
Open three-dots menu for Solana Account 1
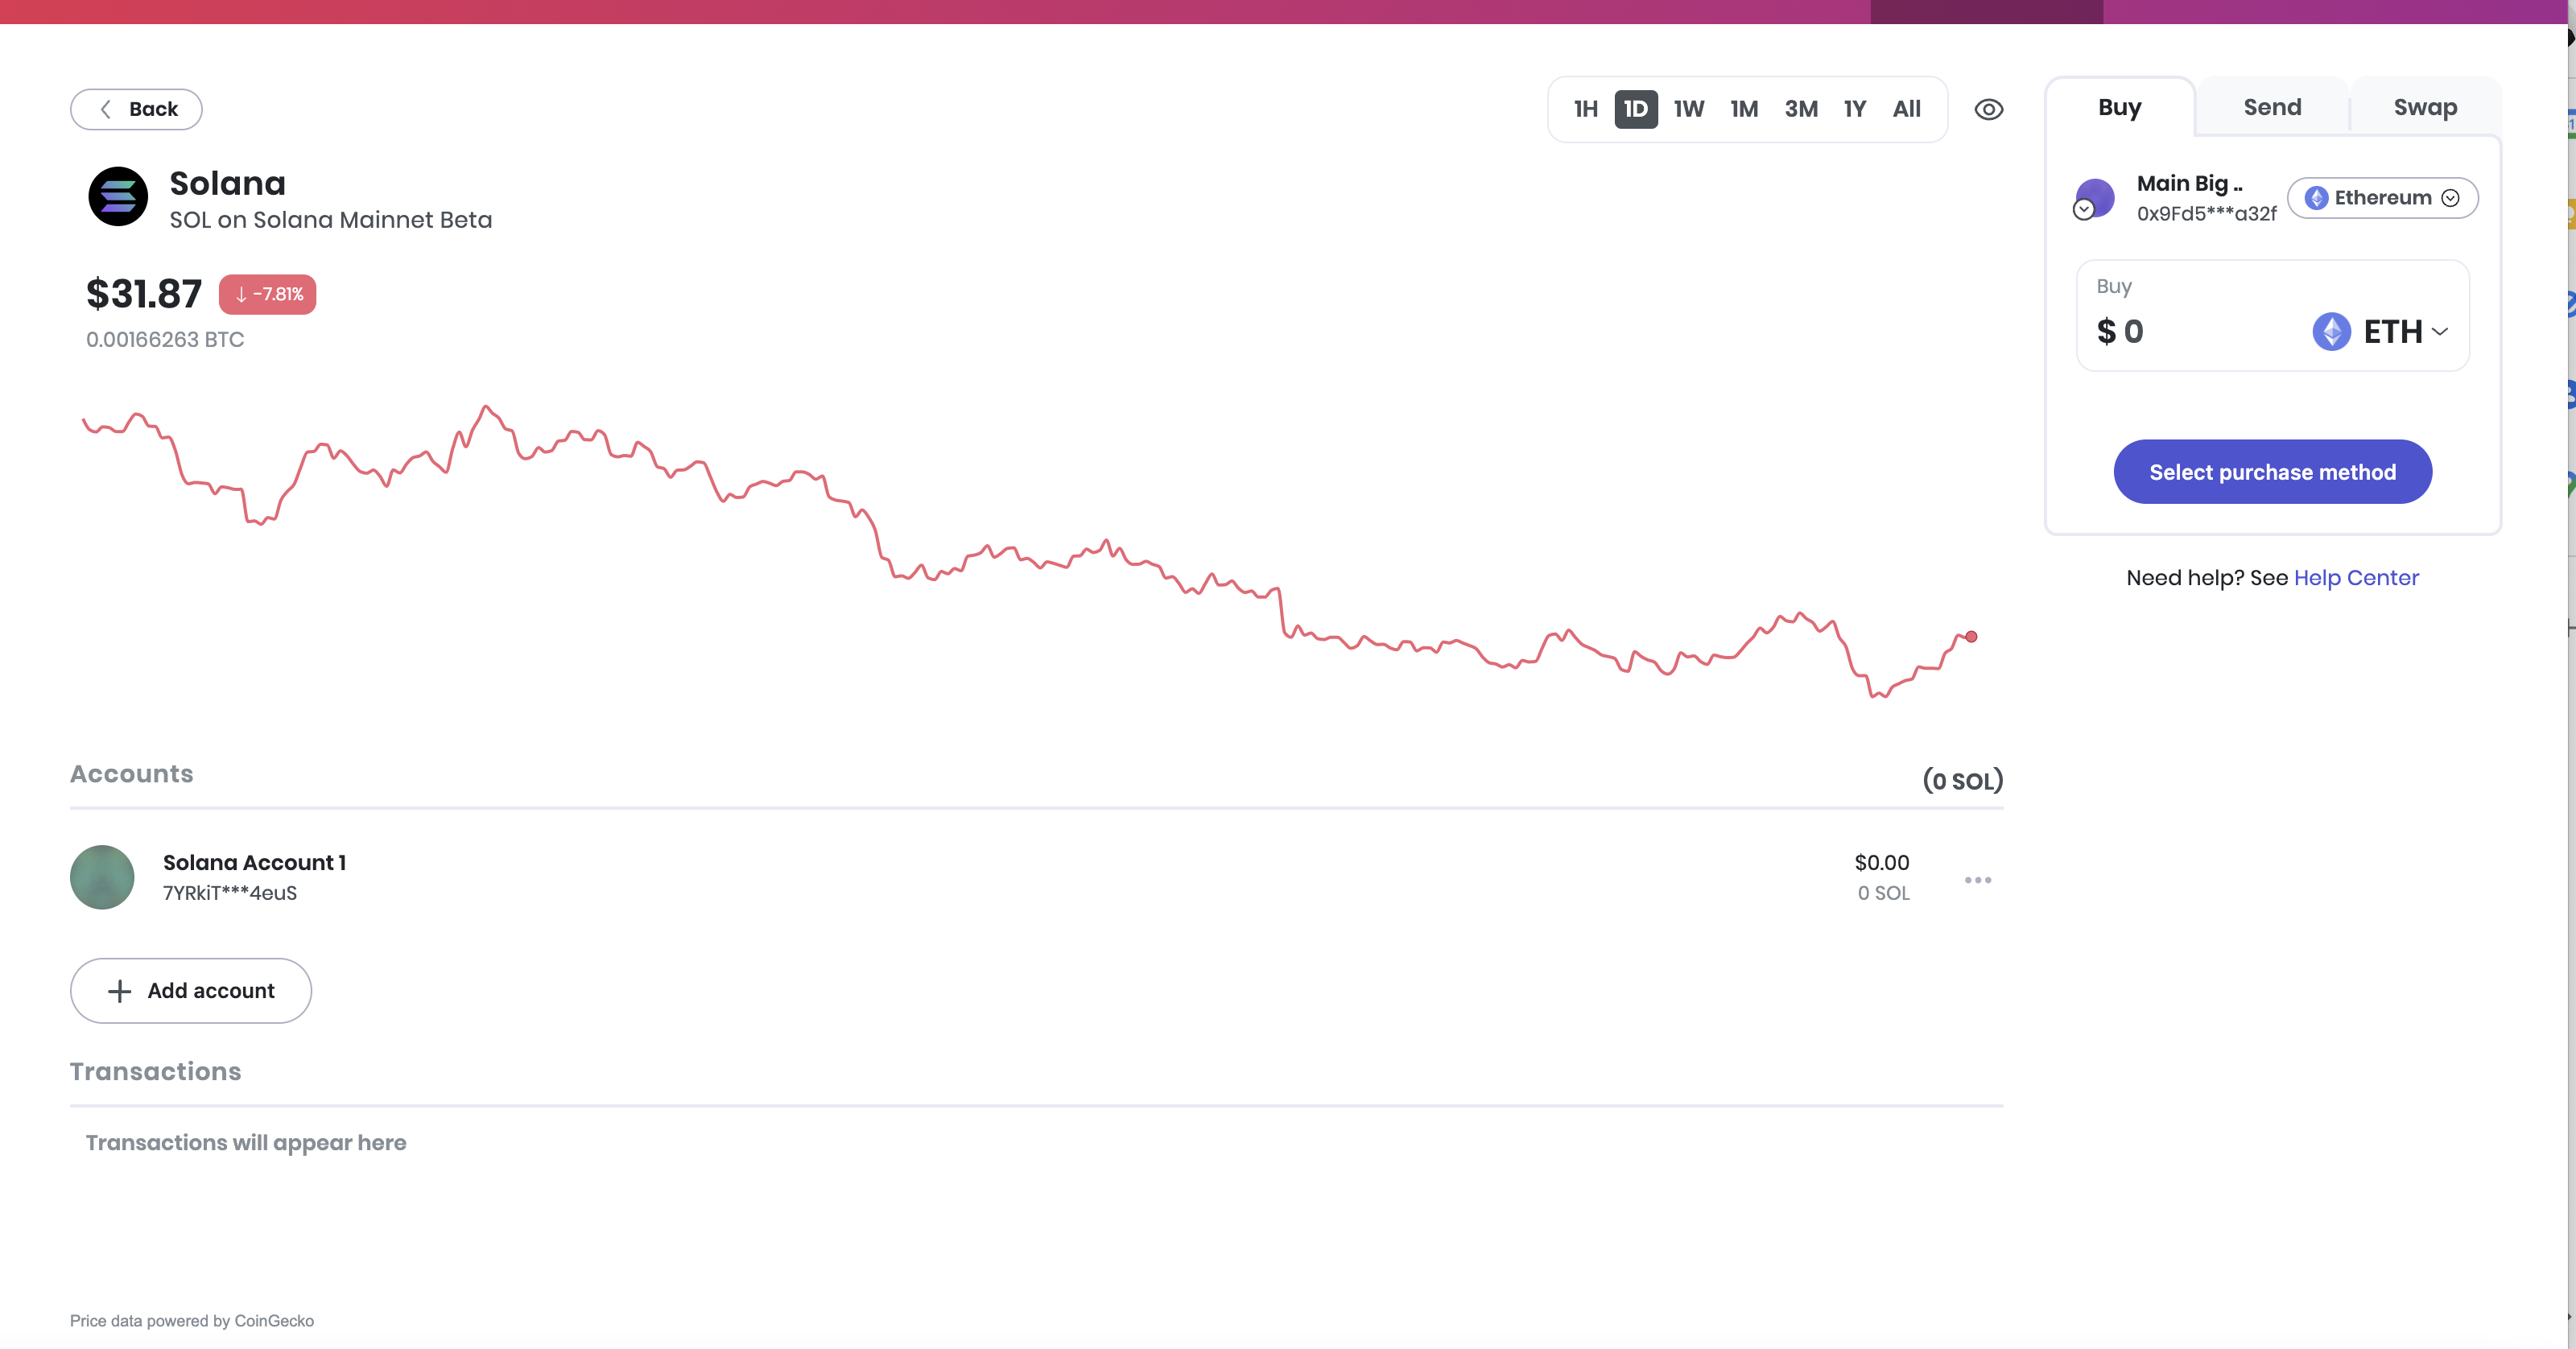pos(1977,880)
